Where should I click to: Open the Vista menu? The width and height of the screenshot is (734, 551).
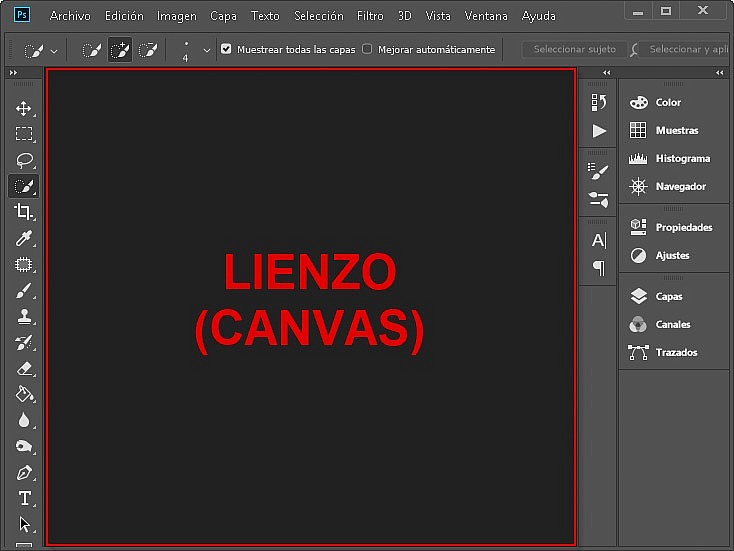[438, 16]
